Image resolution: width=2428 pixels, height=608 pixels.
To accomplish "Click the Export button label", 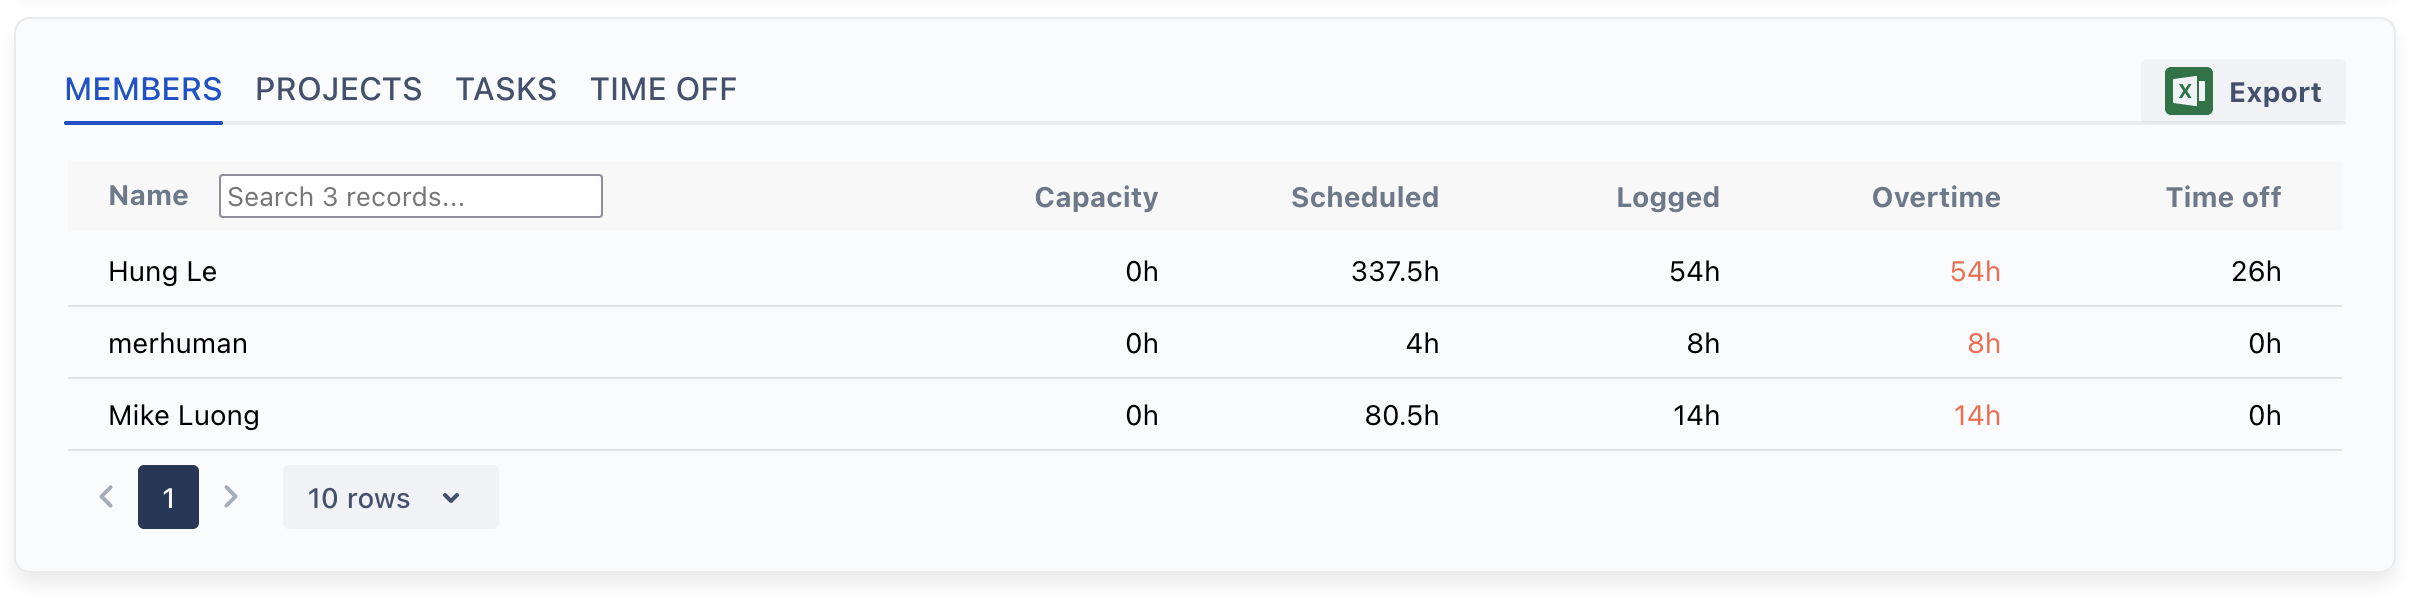I will [x=2274, y=93].
